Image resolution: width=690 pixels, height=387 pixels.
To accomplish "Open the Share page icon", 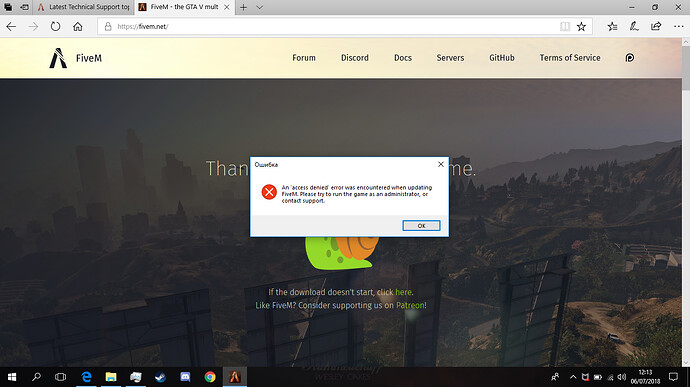I will (x=656, y=26).
